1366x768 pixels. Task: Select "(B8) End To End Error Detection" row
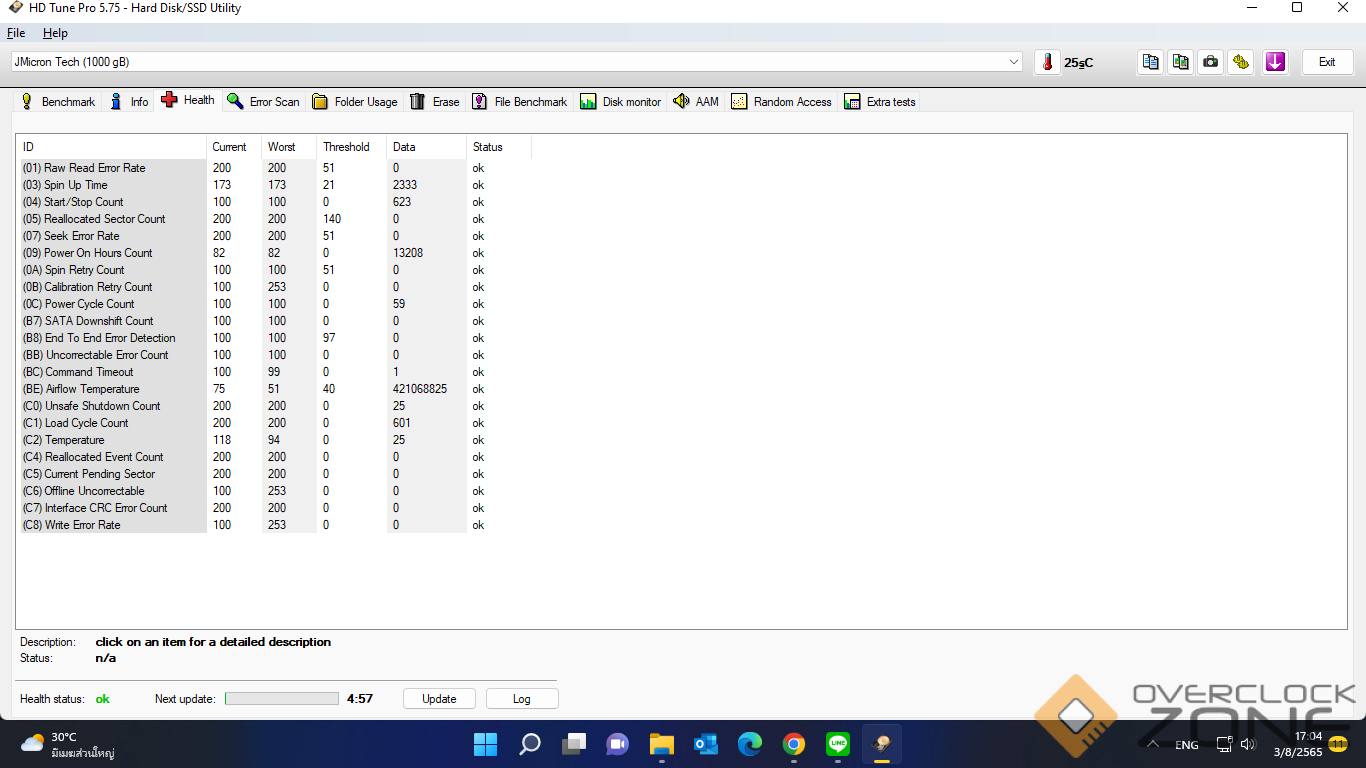pyautogui.click(x=275, y=338)
